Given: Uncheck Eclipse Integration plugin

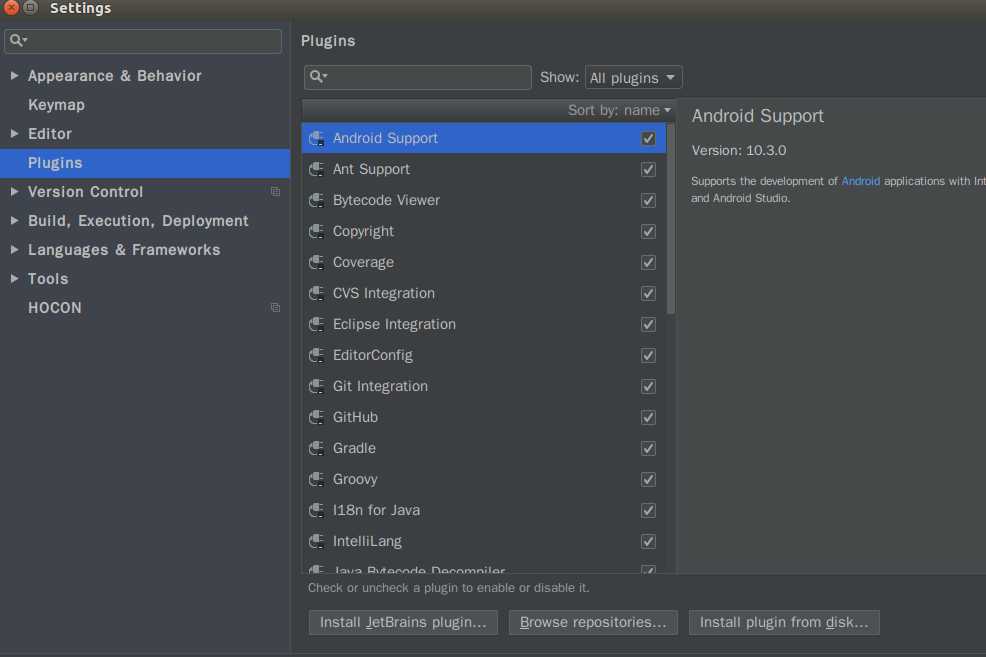Looking at the screenshot, I should tap(648, 324).
